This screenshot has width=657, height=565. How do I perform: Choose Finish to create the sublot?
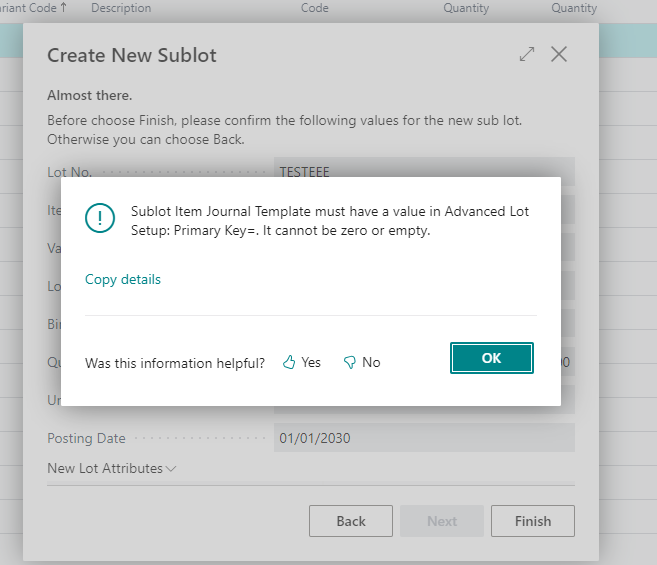pyautogui.click(x=532, y=521)
